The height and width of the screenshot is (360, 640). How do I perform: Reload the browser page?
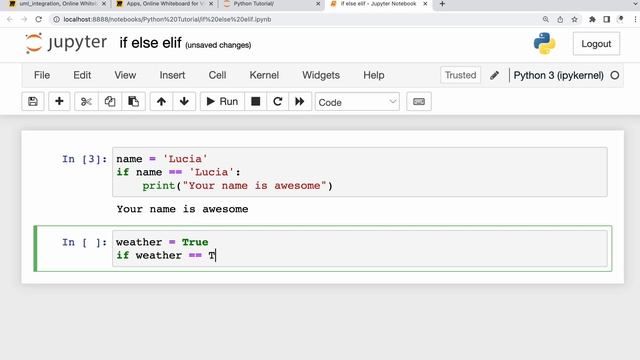point(38,19)
